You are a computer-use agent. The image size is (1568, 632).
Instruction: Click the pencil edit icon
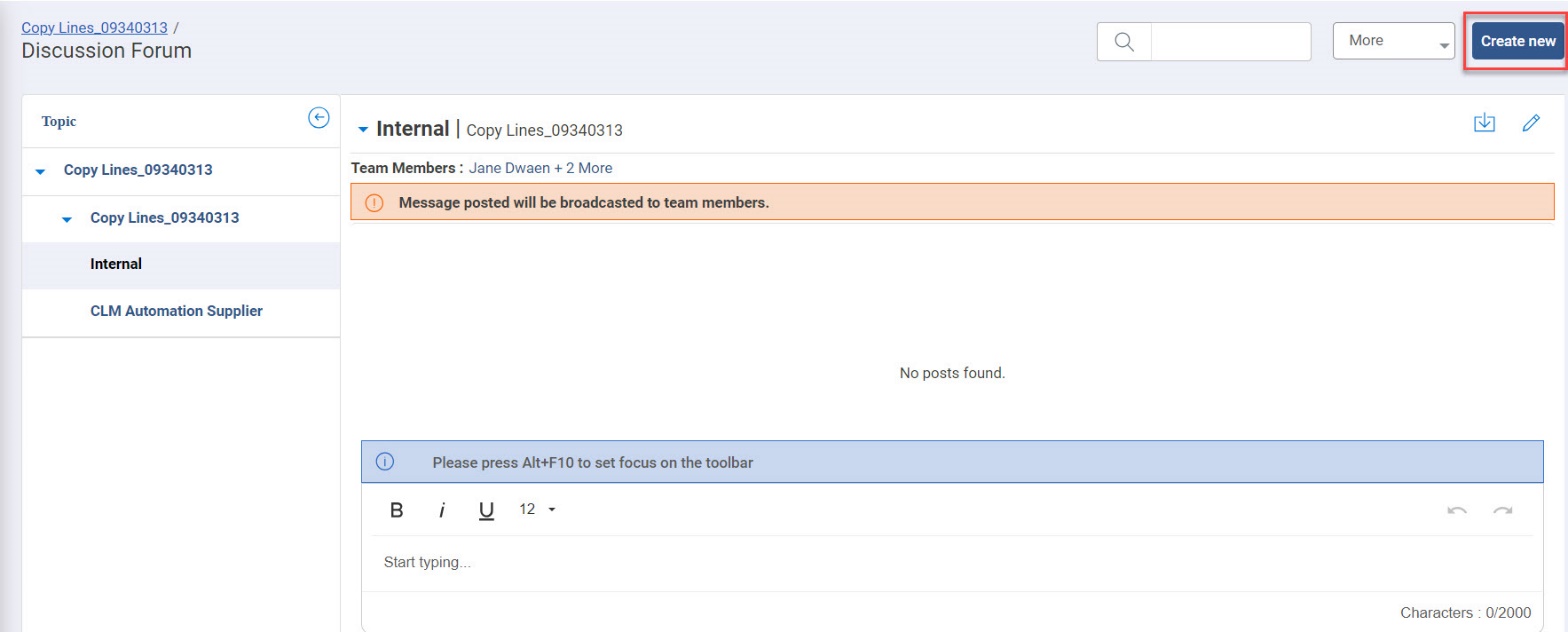1530,123
